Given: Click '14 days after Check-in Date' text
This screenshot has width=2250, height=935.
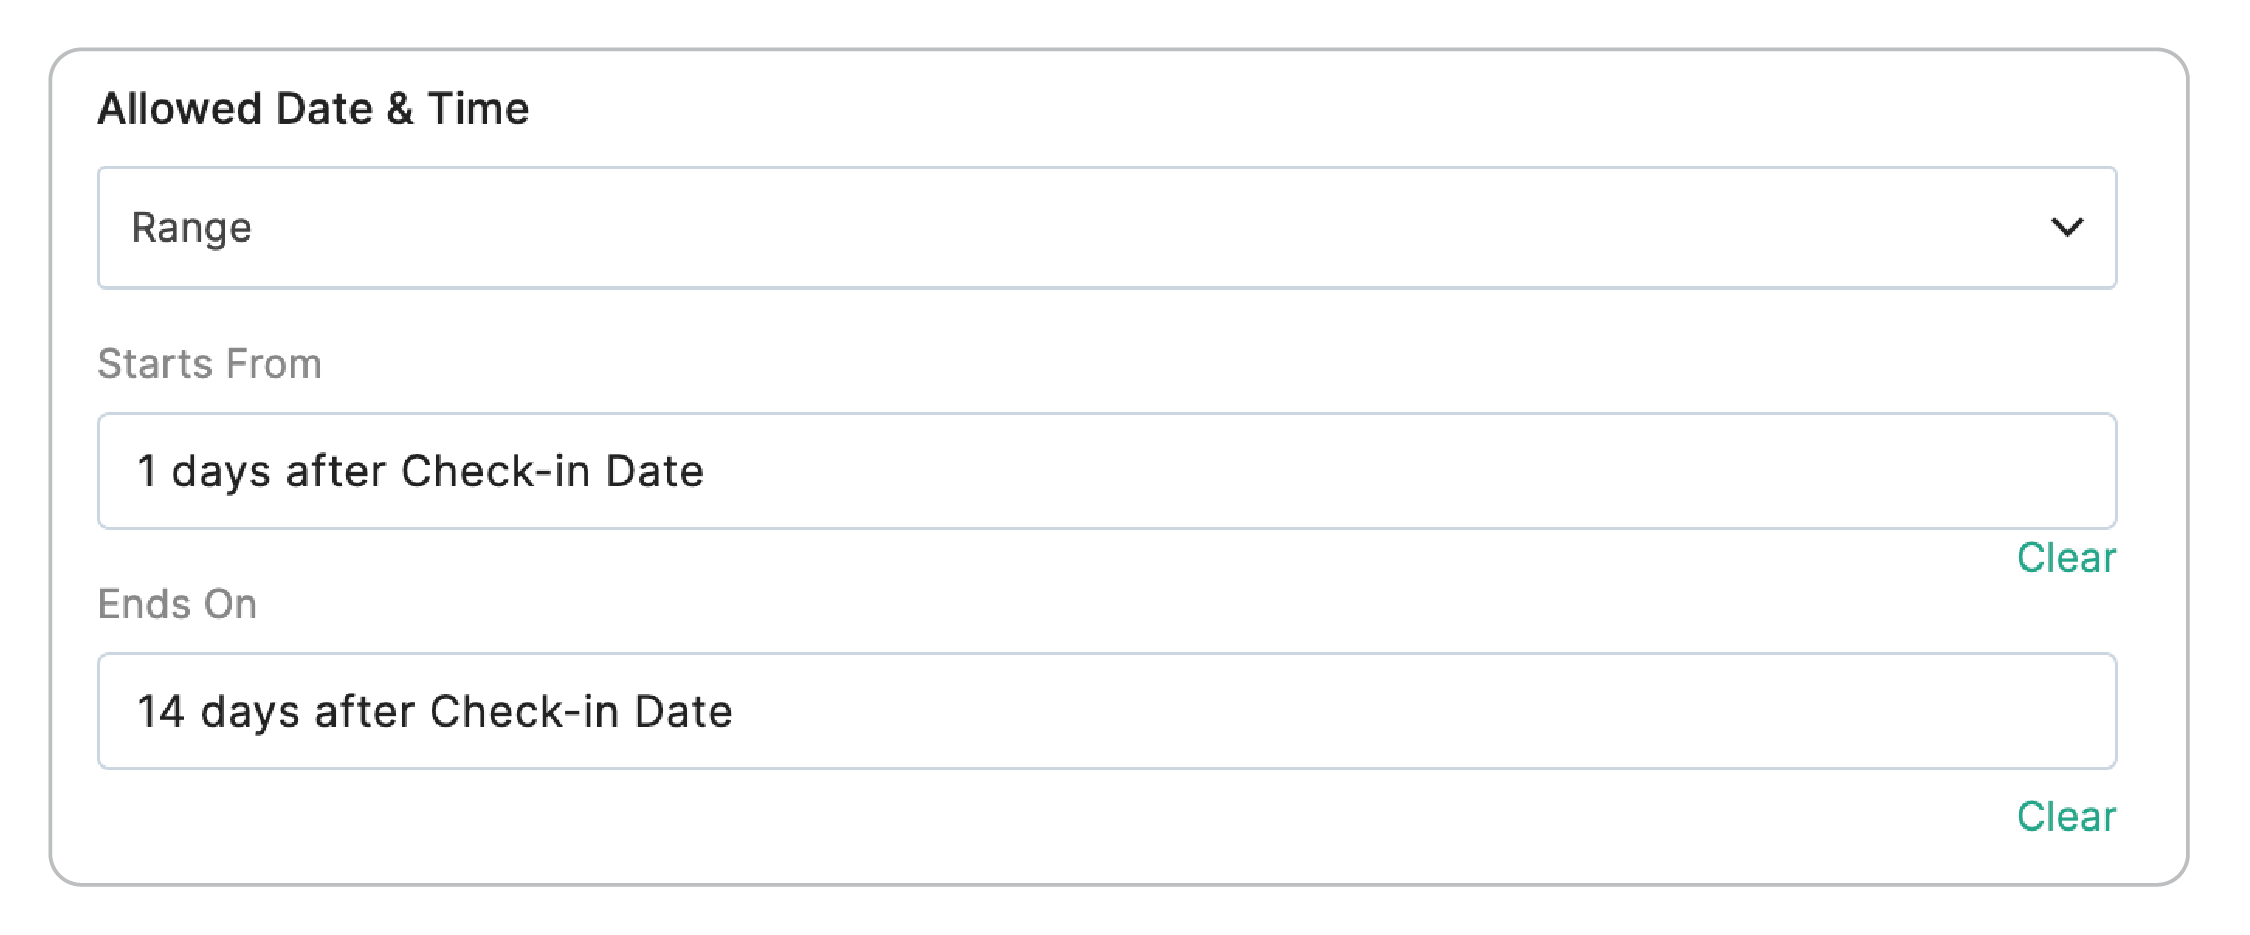Looking at the screenshot, I should click(435, 711).
